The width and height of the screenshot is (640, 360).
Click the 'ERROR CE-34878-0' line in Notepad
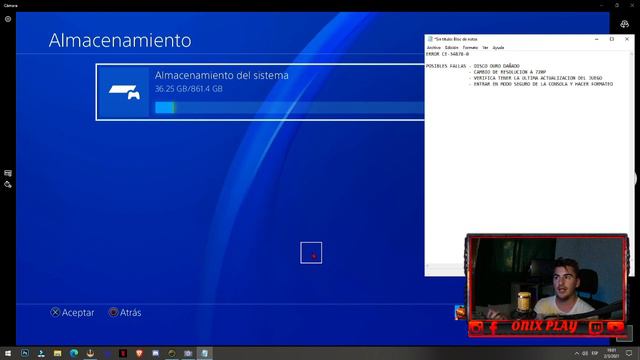click(447, 54)
